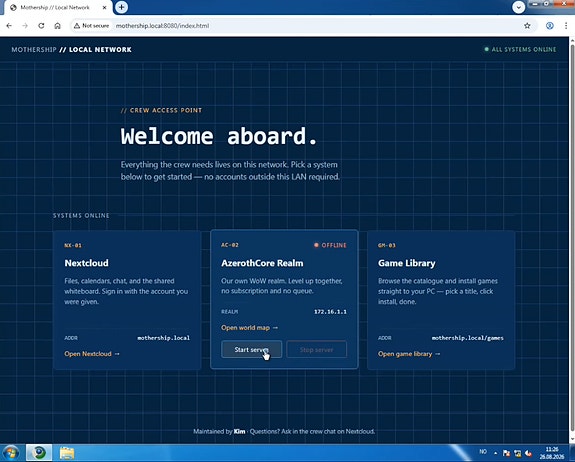Viewport: 575px width, 462px height.
Task: Open the Chrome profile avatar icon
Action: 549,26
